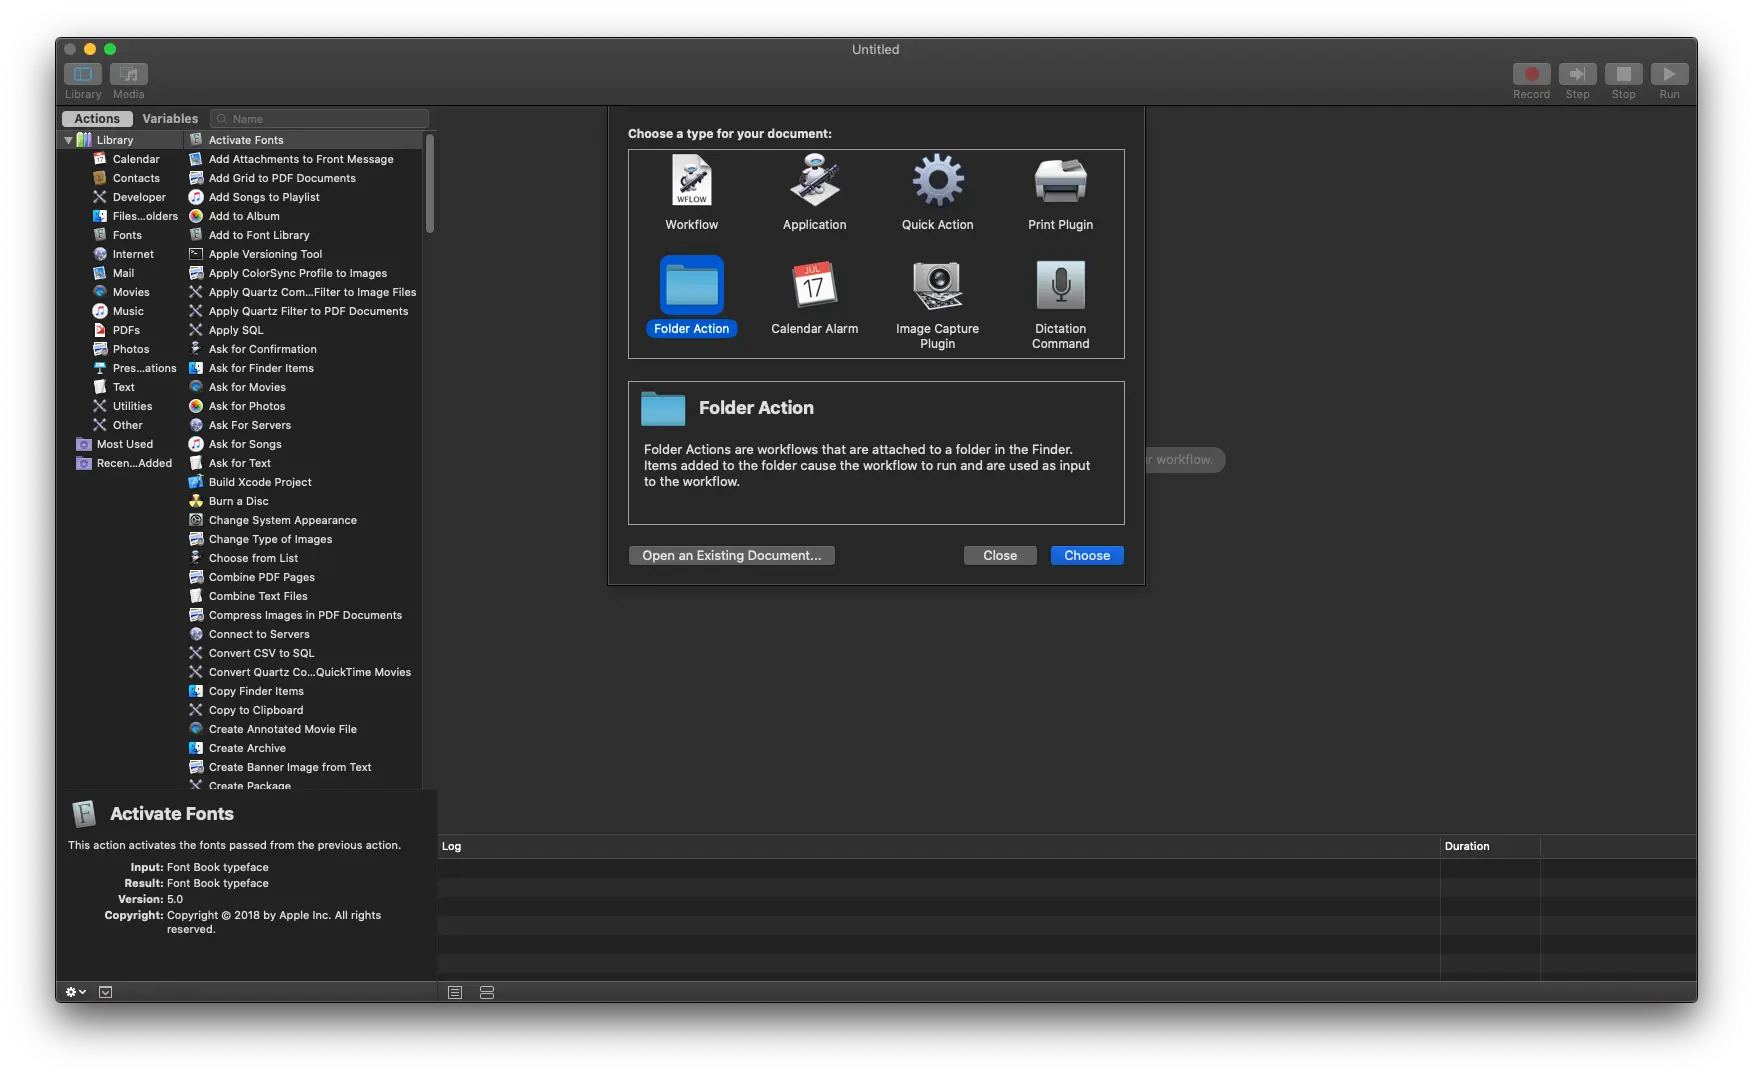Image resolution: width=1753 pixels, height=1076 pixels.
Task: Select Contacts category in library
Action: point(127,178)
